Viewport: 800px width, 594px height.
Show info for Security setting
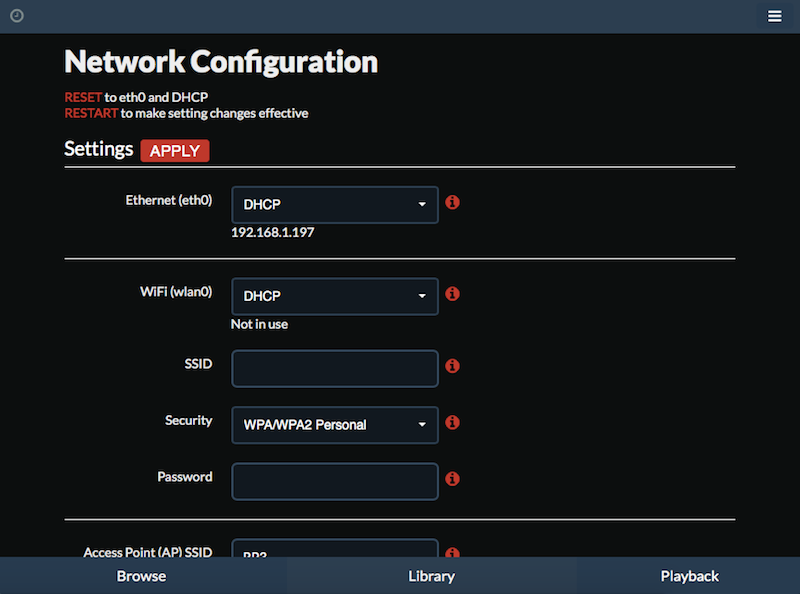[x=452, y=423]
